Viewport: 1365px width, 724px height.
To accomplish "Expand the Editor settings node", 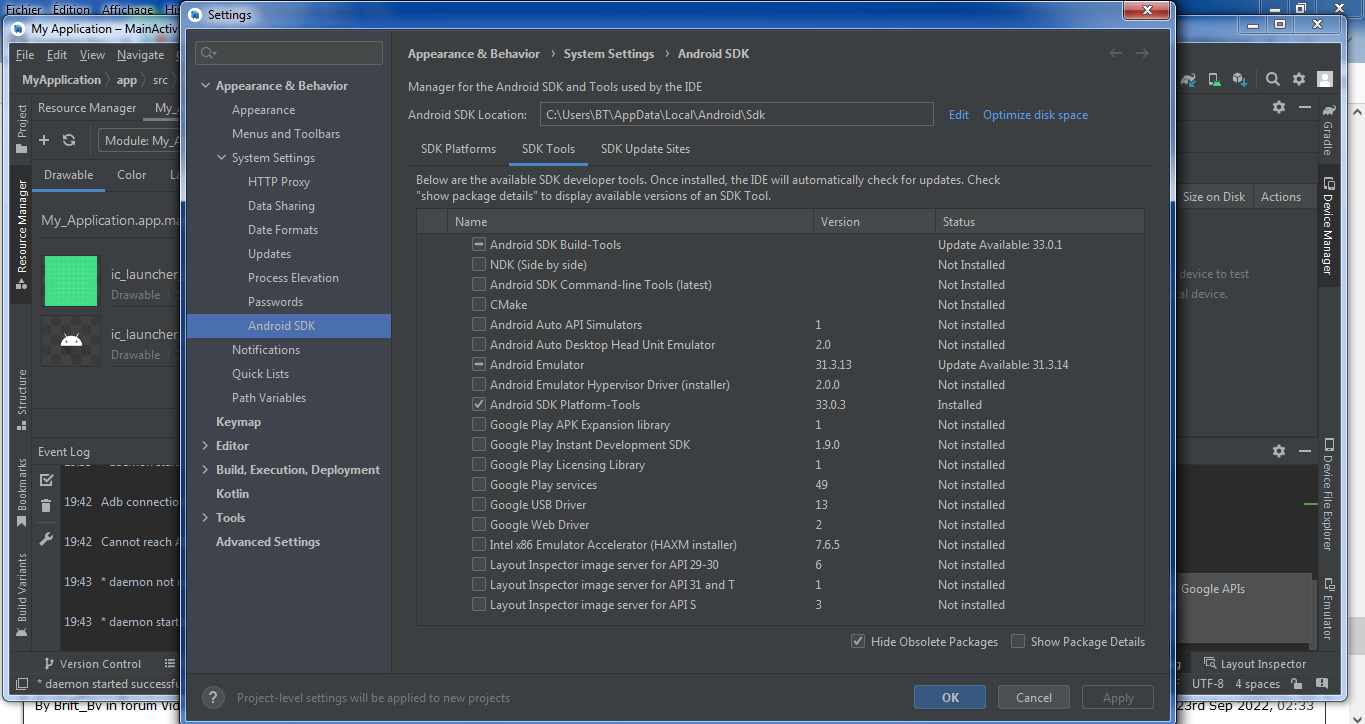I will click(205, 446).
